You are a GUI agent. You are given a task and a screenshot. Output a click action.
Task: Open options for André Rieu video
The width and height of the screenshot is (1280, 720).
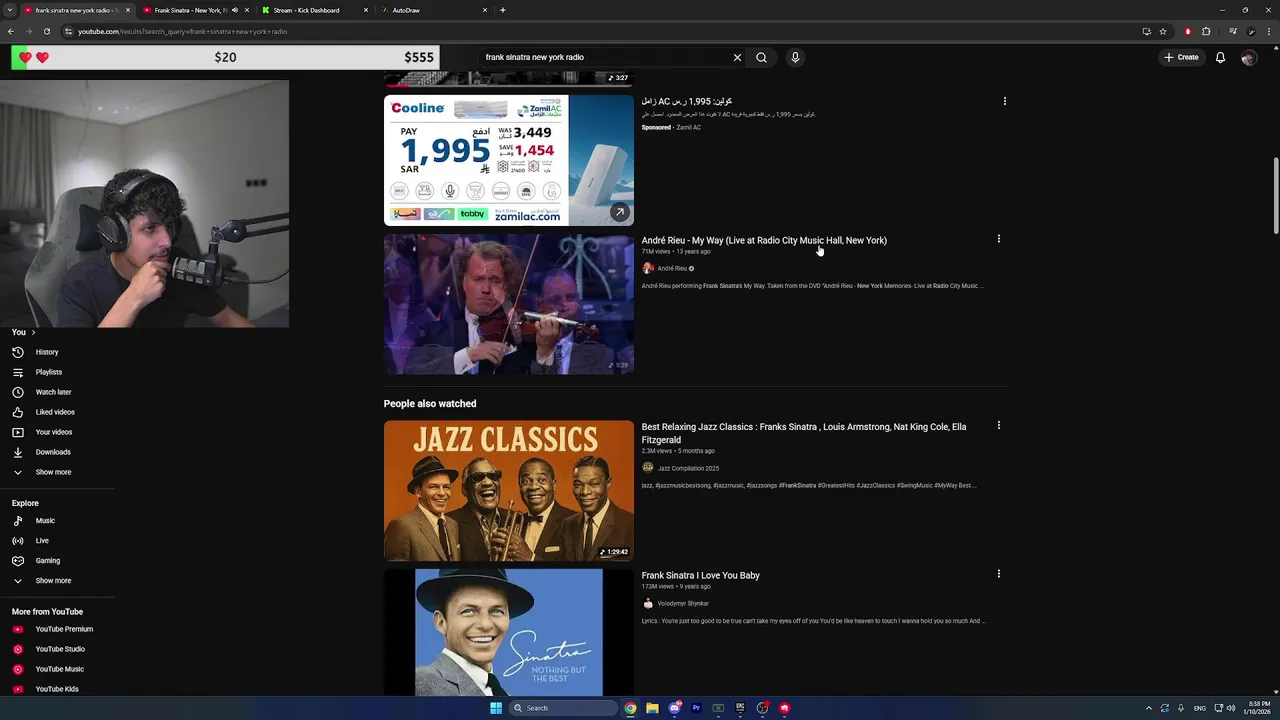[x=998, y=239]
